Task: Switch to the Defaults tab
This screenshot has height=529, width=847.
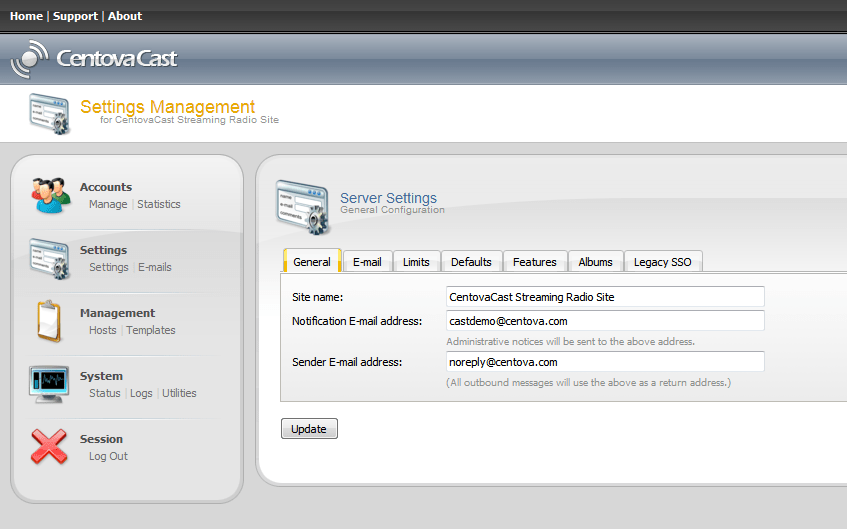Action: pyautogui.click(x=471, y=262)
